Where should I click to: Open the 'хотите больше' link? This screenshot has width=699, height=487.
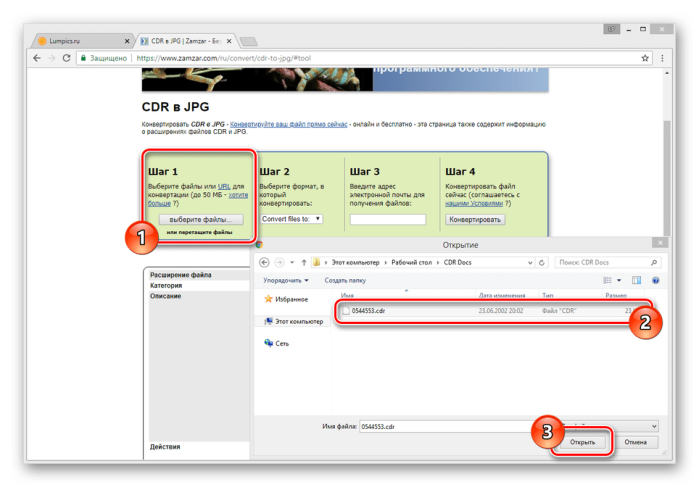pos(198,199)
